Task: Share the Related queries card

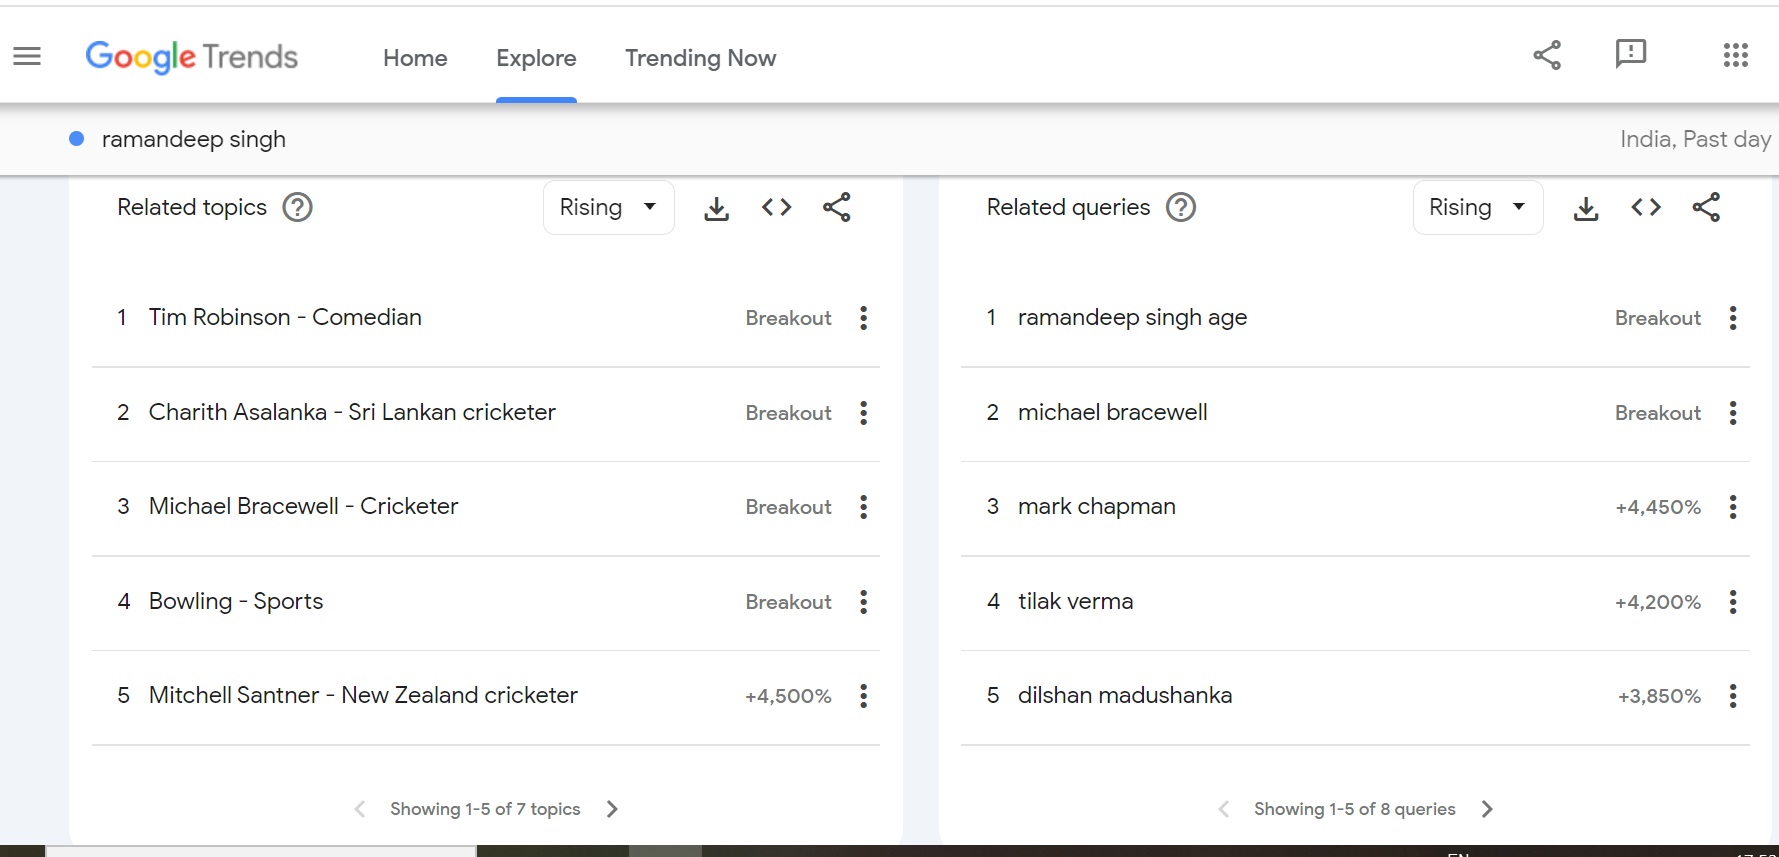Action: tap(1706, 208)
